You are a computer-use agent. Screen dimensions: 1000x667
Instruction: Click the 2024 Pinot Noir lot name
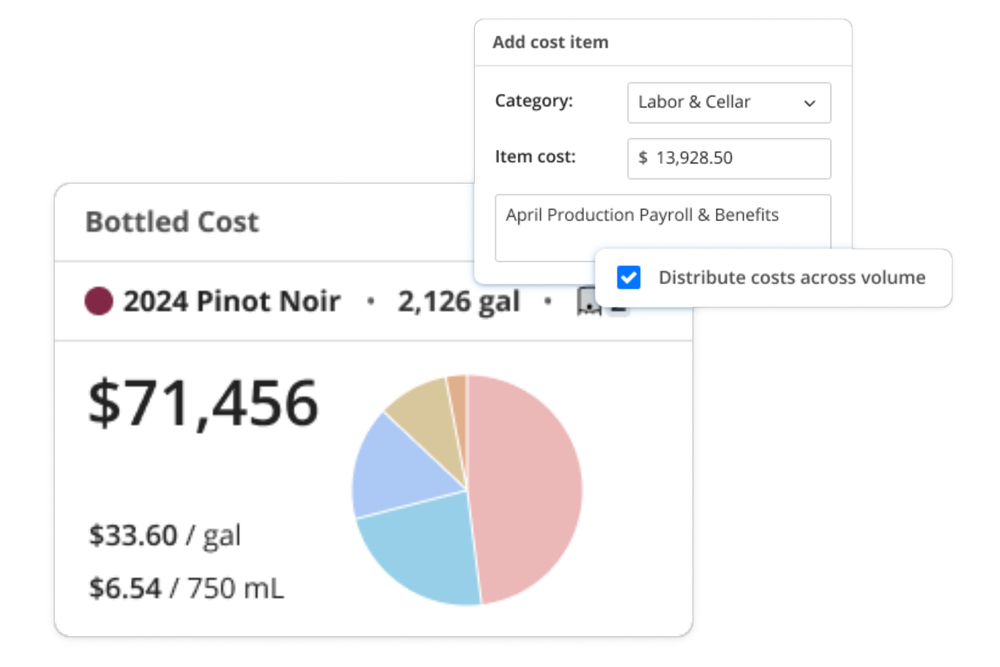coord(232,301)
